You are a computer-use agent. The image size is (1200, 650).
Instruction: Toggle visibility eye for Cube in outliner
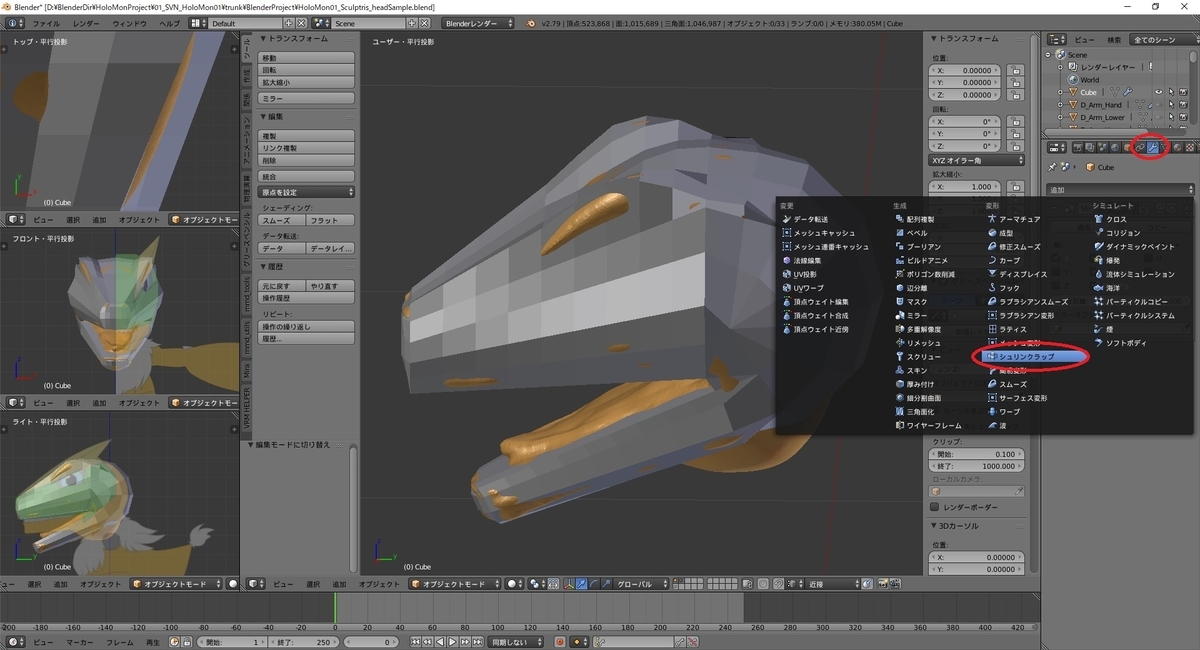[1160, 92]
